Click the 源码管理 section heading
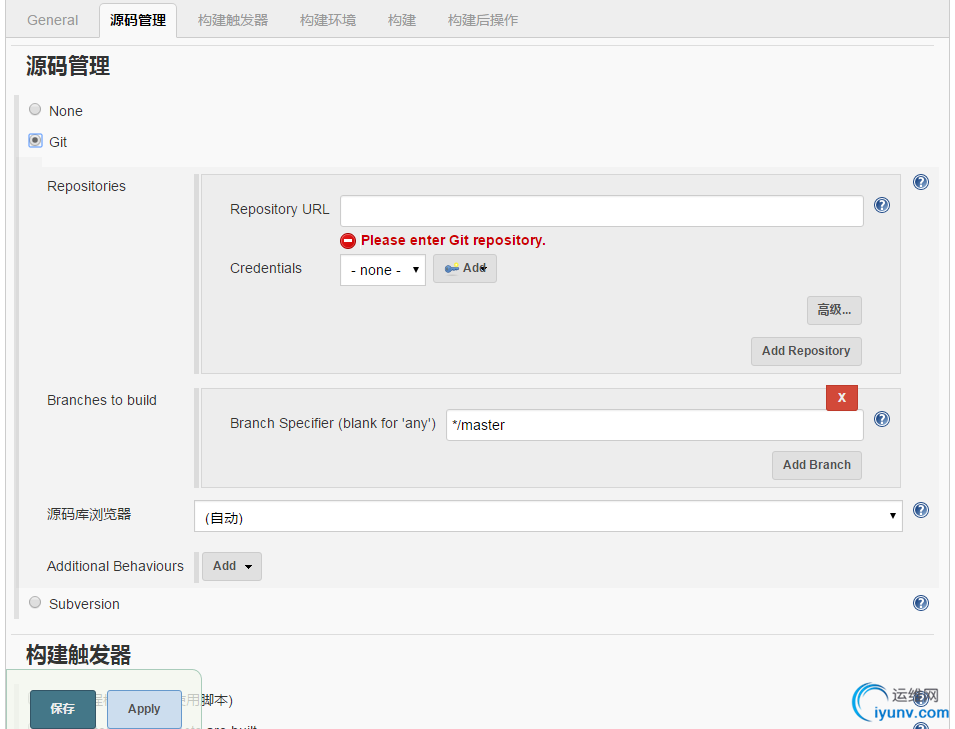This screenshot has width=955, height=729. (x=68, y=66)
